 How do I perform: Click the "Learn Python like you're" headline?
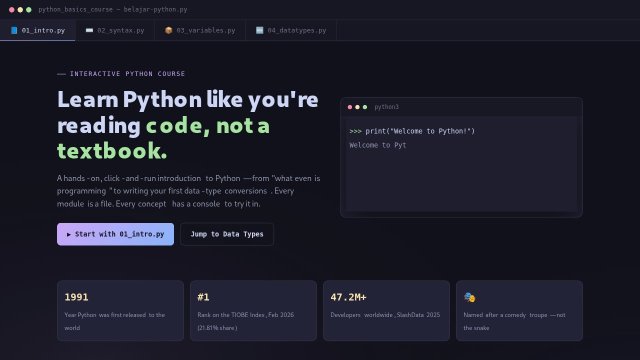(x=188, y=100)
